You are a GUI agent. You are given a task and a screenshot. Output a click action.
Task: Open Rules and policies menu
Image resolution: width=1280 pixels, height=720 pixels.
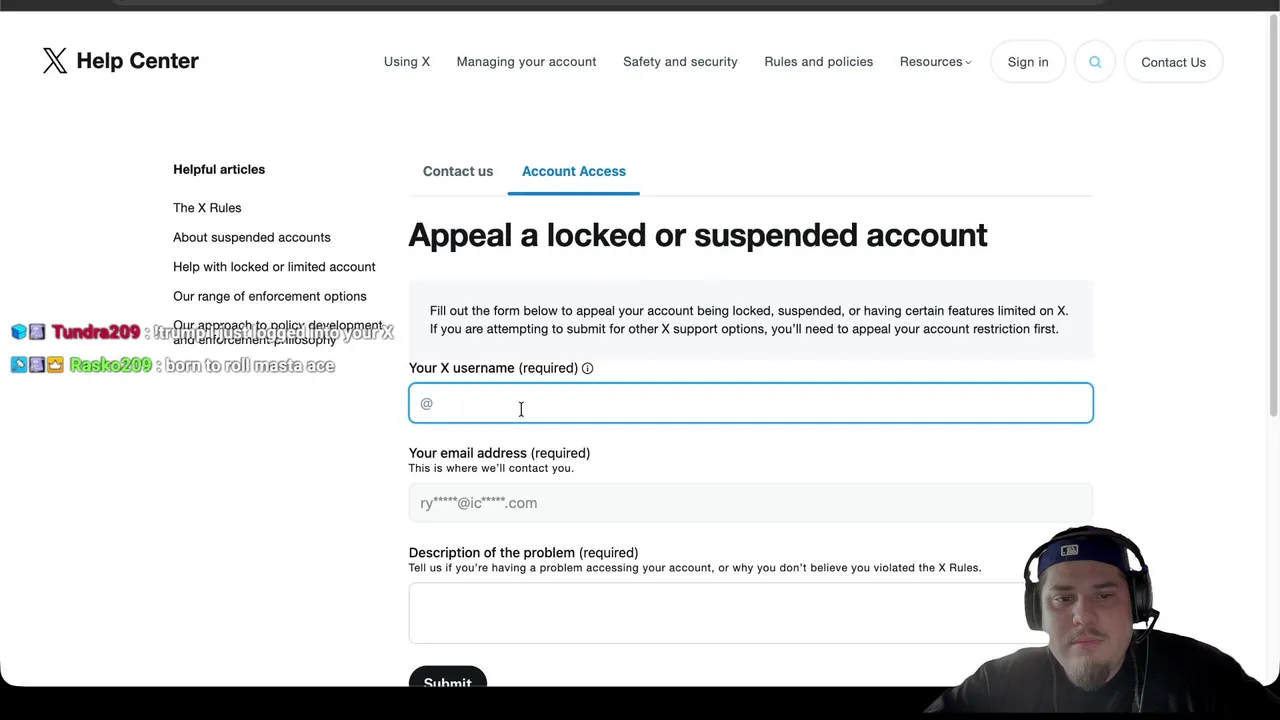point(818,62)
